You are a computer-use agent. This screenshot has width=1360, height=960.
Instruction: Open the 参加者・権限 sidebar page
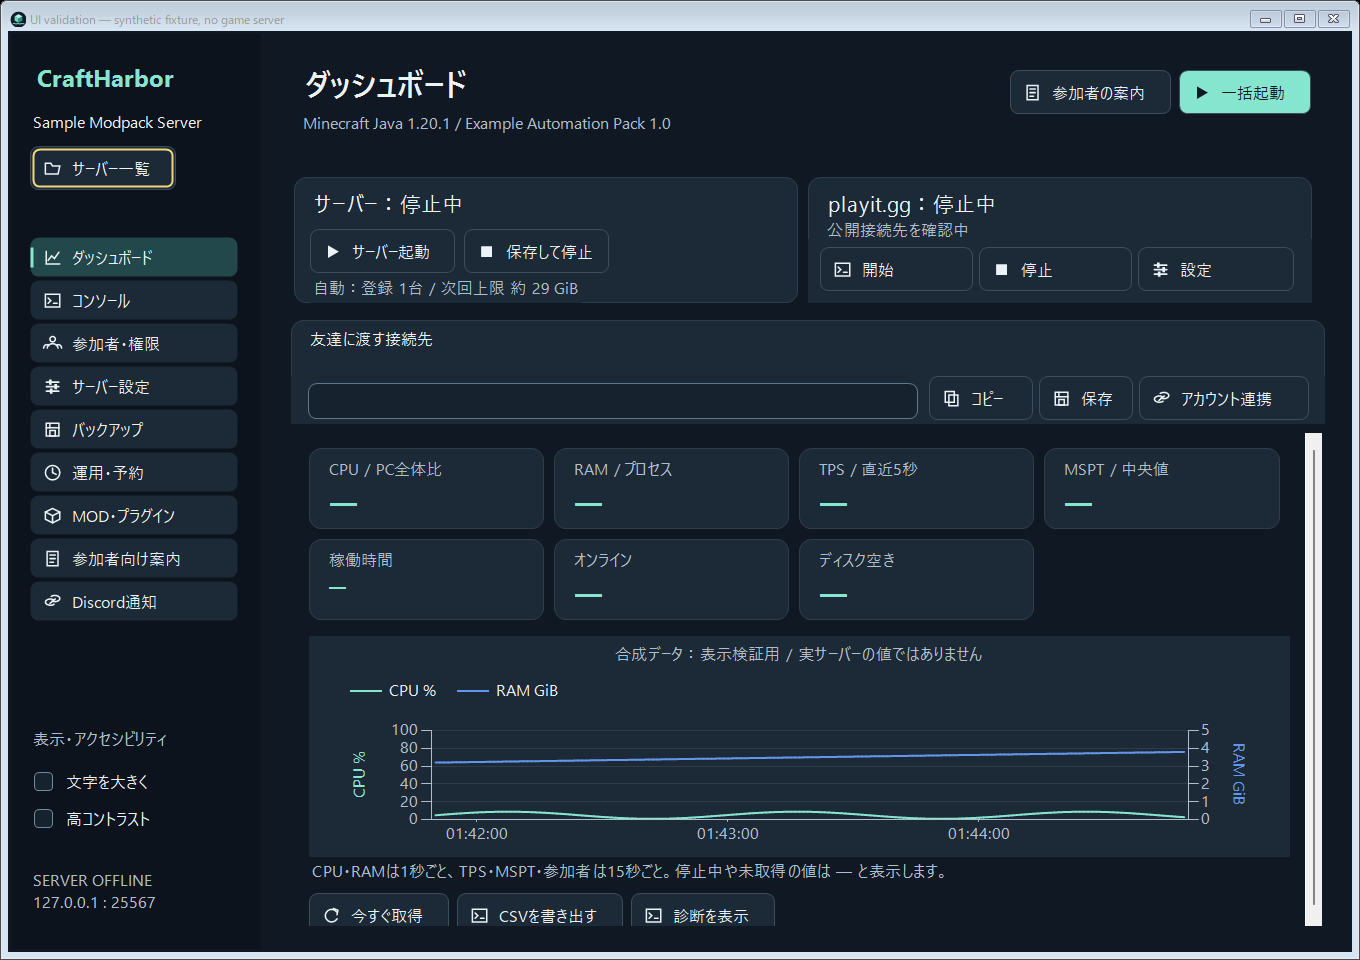134,343
